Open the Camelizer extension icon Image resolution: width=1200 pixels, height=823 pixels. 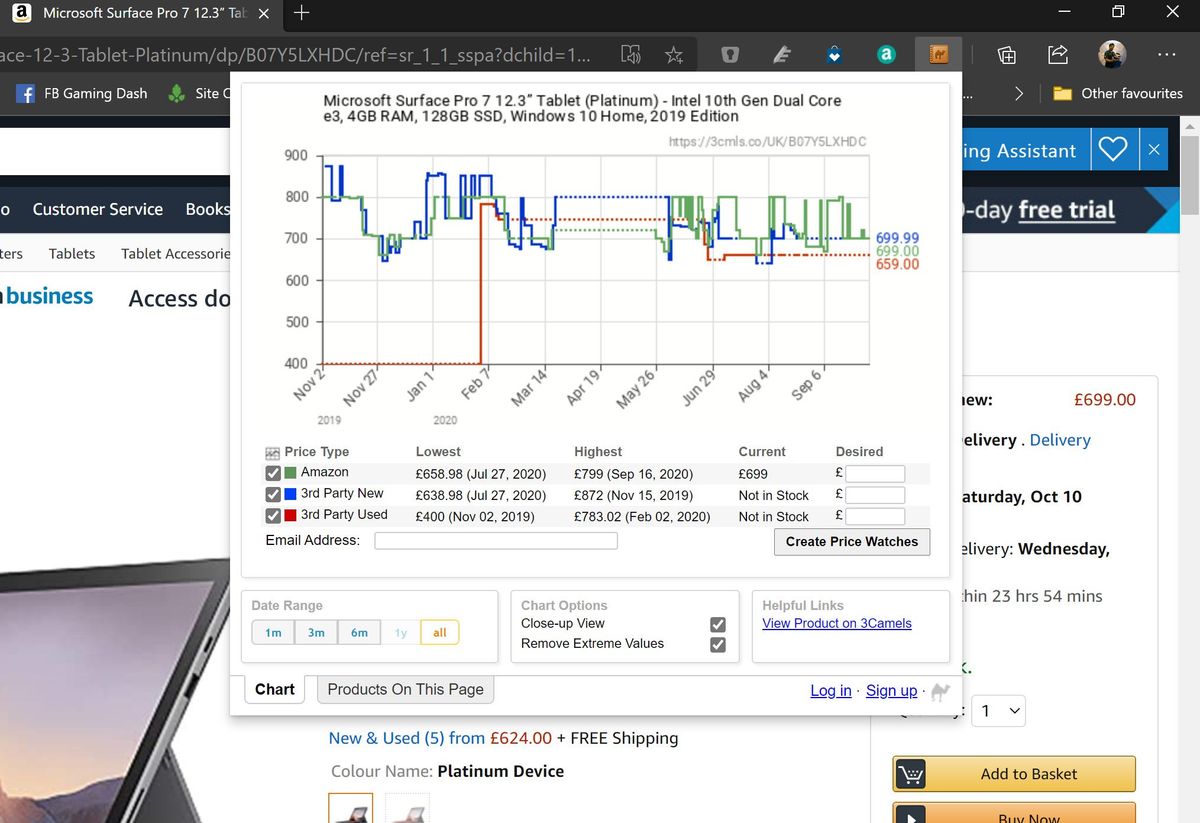click(x=938, y=55)
